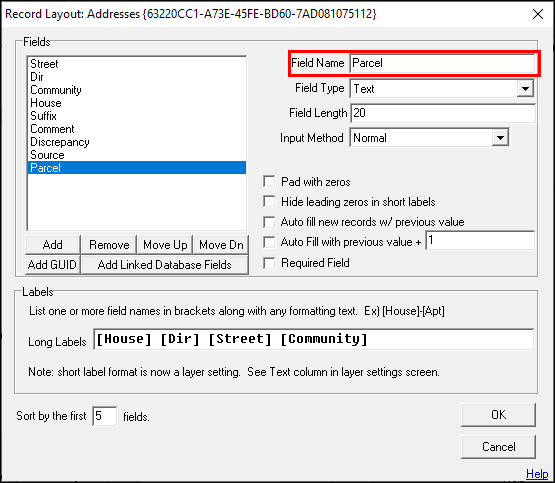
Task: Confirm changes with the OK button
Action: coord(498,415)
